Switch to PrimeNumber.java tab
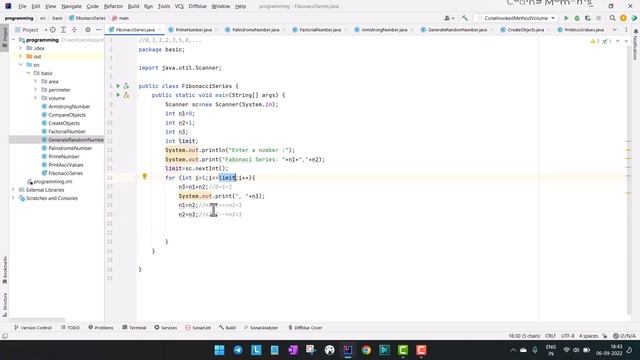The image size is (640, 360). (x=193, y=30)
